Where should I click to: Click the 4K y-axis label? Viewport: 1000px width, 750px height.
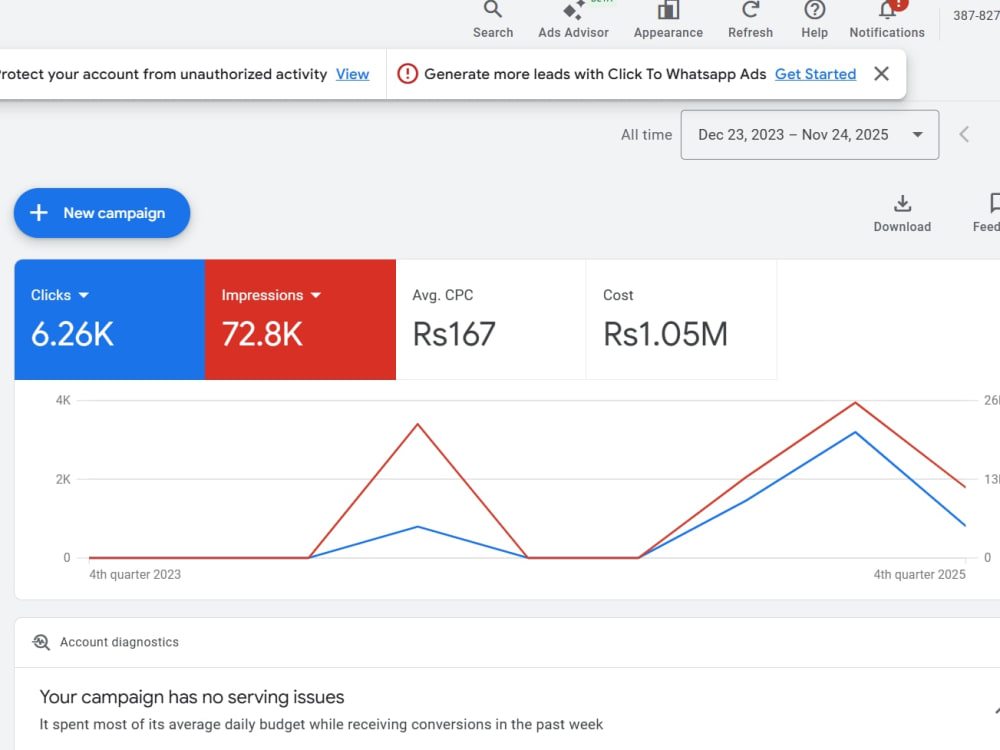pyautogui.click(x=63, y=400)
